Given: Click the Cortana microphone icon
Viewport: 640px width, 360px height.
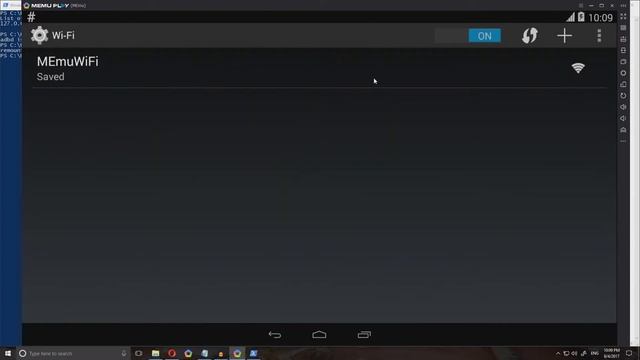Looking at the screenshot, I should [124, 353].
